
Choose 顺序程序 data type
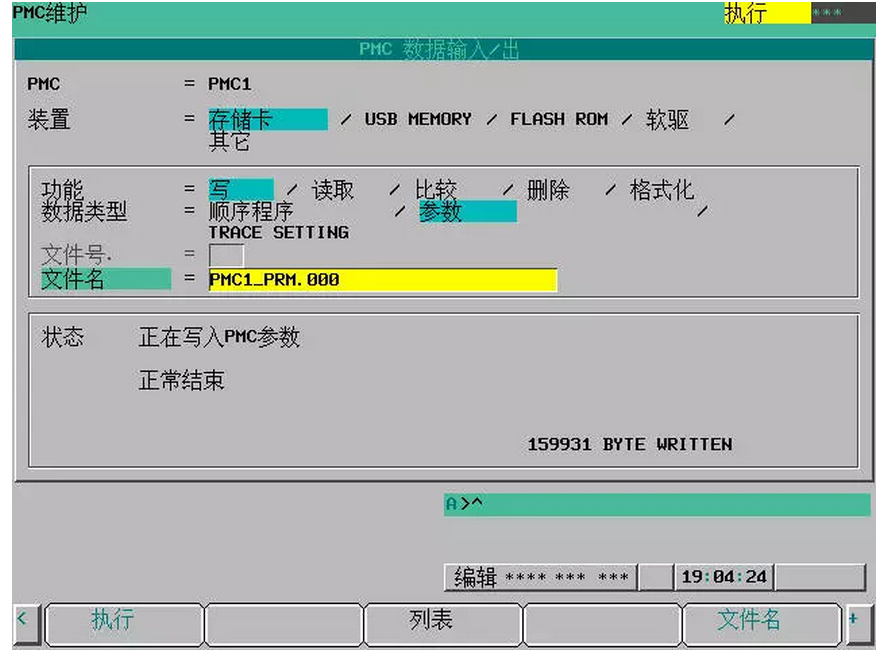[250, 212]
